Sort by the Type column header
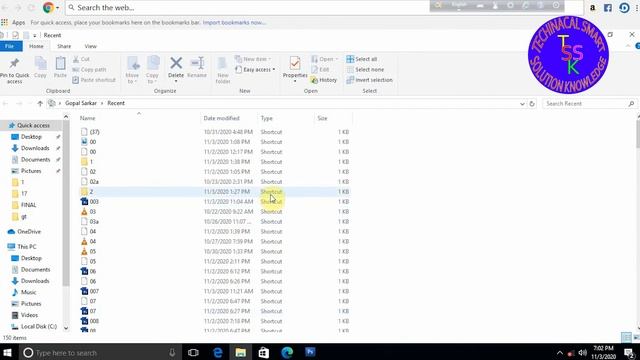Viewport: 640px width, 360px height. coord(267,118)
